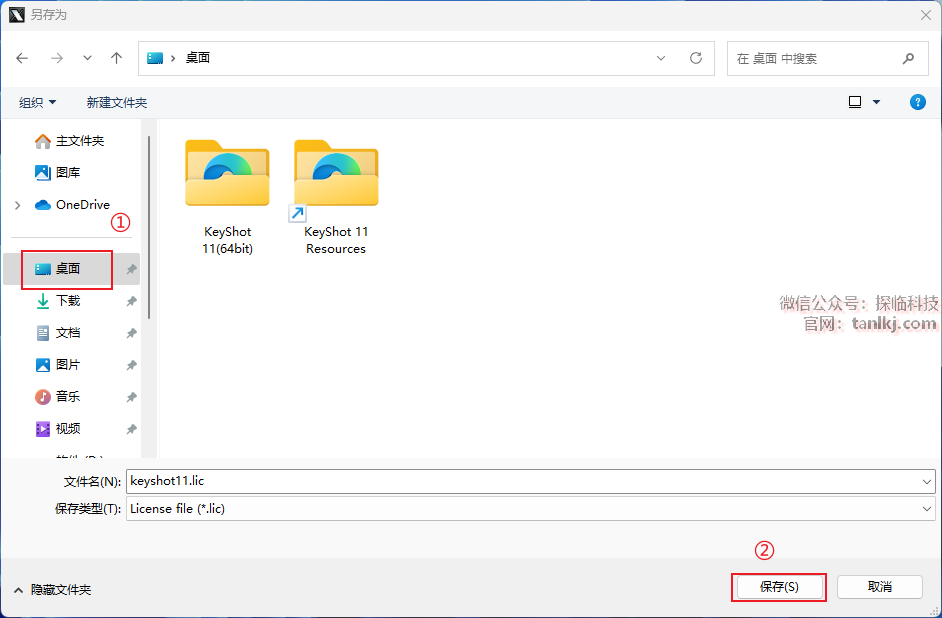Change the view layout icon

click(x=855, y=102)
